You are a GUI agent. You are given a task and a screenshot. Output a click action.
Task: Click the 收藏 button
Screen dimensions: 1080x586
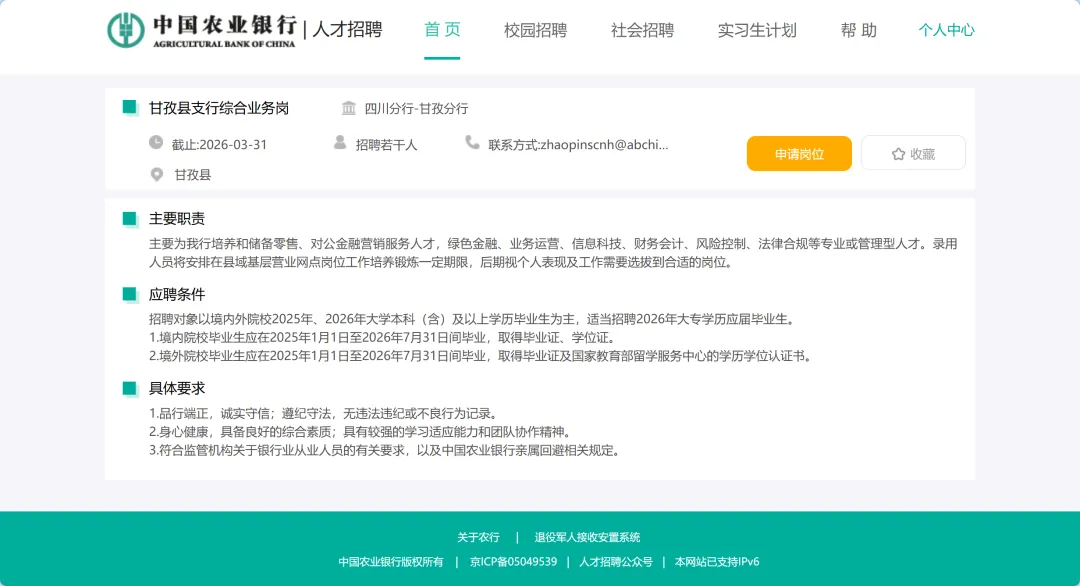pos(913,153)
